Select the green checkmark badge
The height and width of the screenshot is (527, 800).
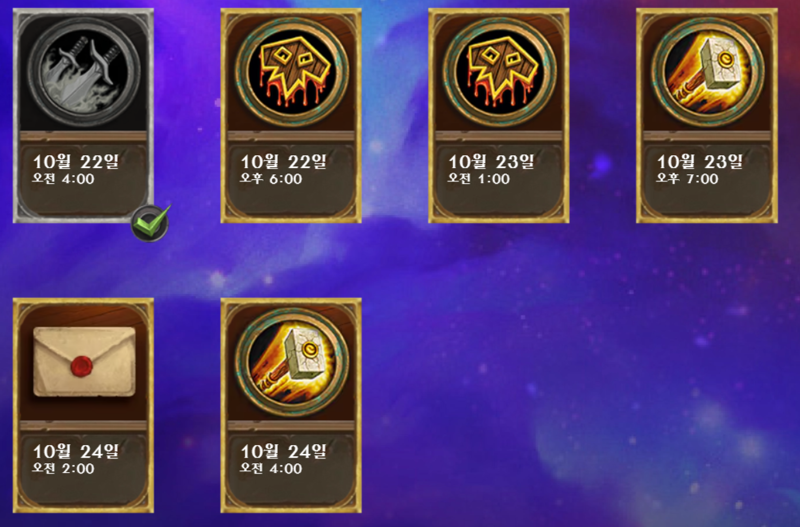(151, 223)
